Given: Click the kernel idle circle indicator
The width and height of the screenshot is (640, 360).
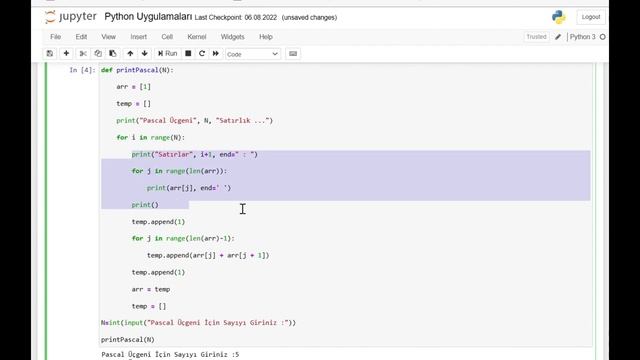Looking at the screenshot, I should (x=602, y=37).
